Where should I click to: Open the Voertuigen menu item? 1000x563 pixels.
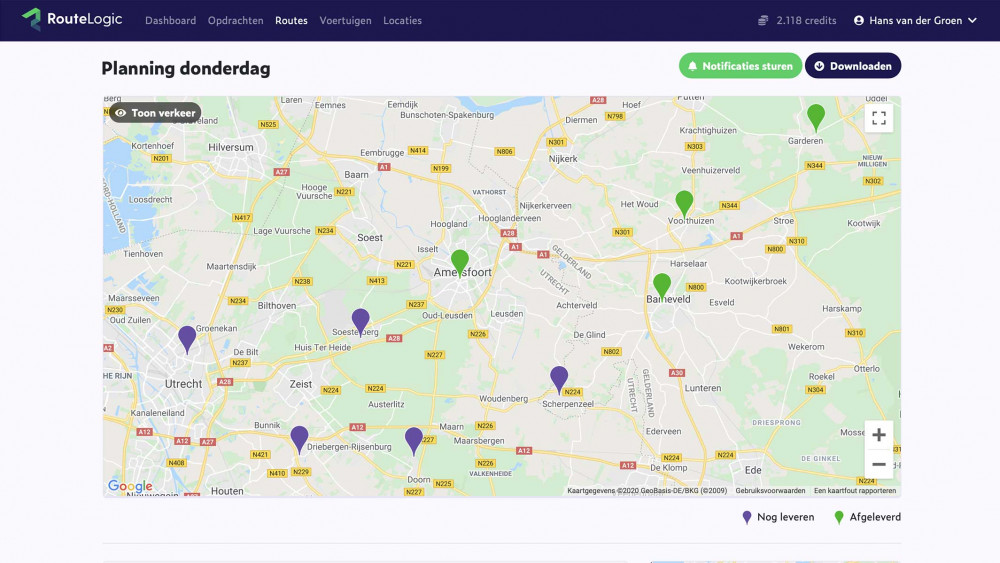pos(345,20)
